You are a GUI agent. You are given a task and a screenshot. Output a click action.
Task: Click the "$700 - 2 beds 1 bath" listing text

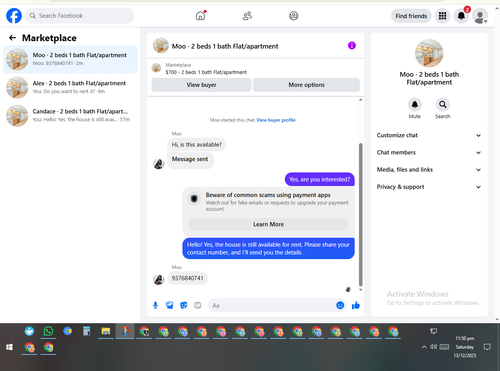pyautogui.click(x=206, y=72)
